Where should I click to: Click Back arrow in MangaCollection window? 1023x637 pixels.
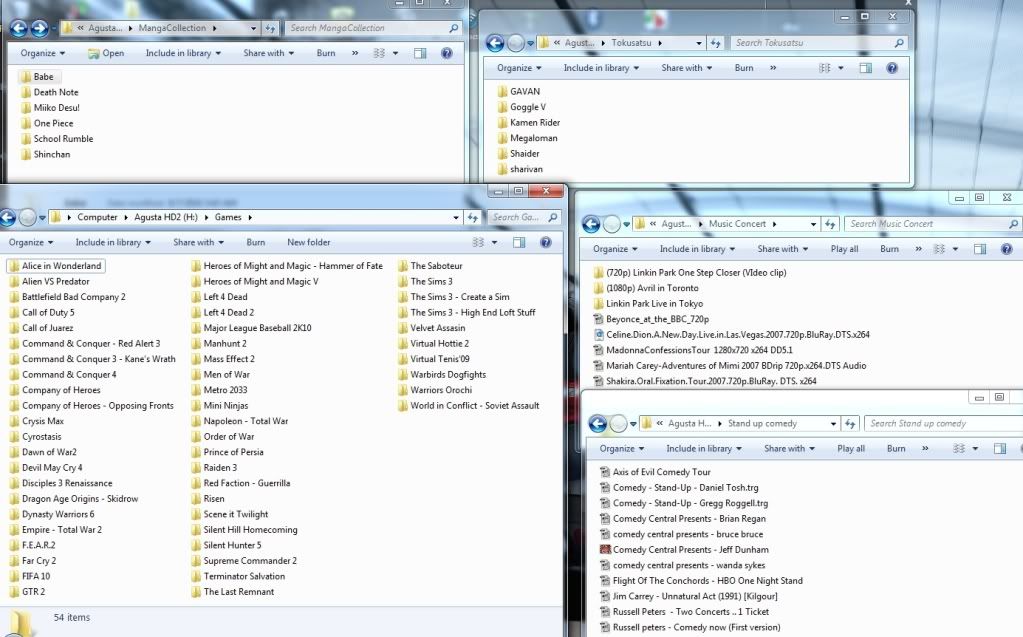tap(18, 28)
